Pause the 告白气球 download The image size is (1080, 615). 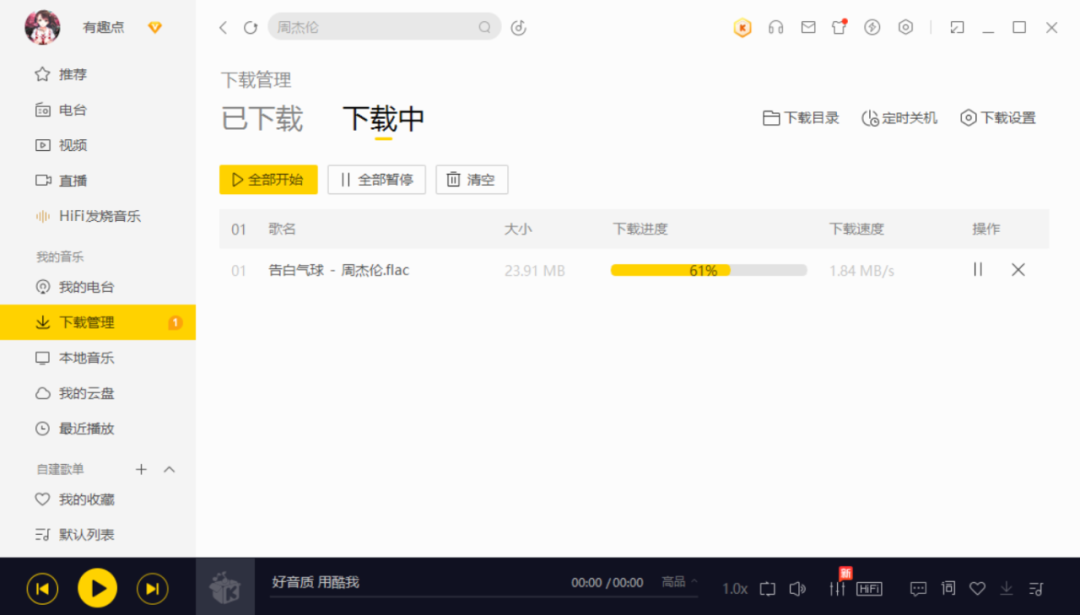click(977, 269)
